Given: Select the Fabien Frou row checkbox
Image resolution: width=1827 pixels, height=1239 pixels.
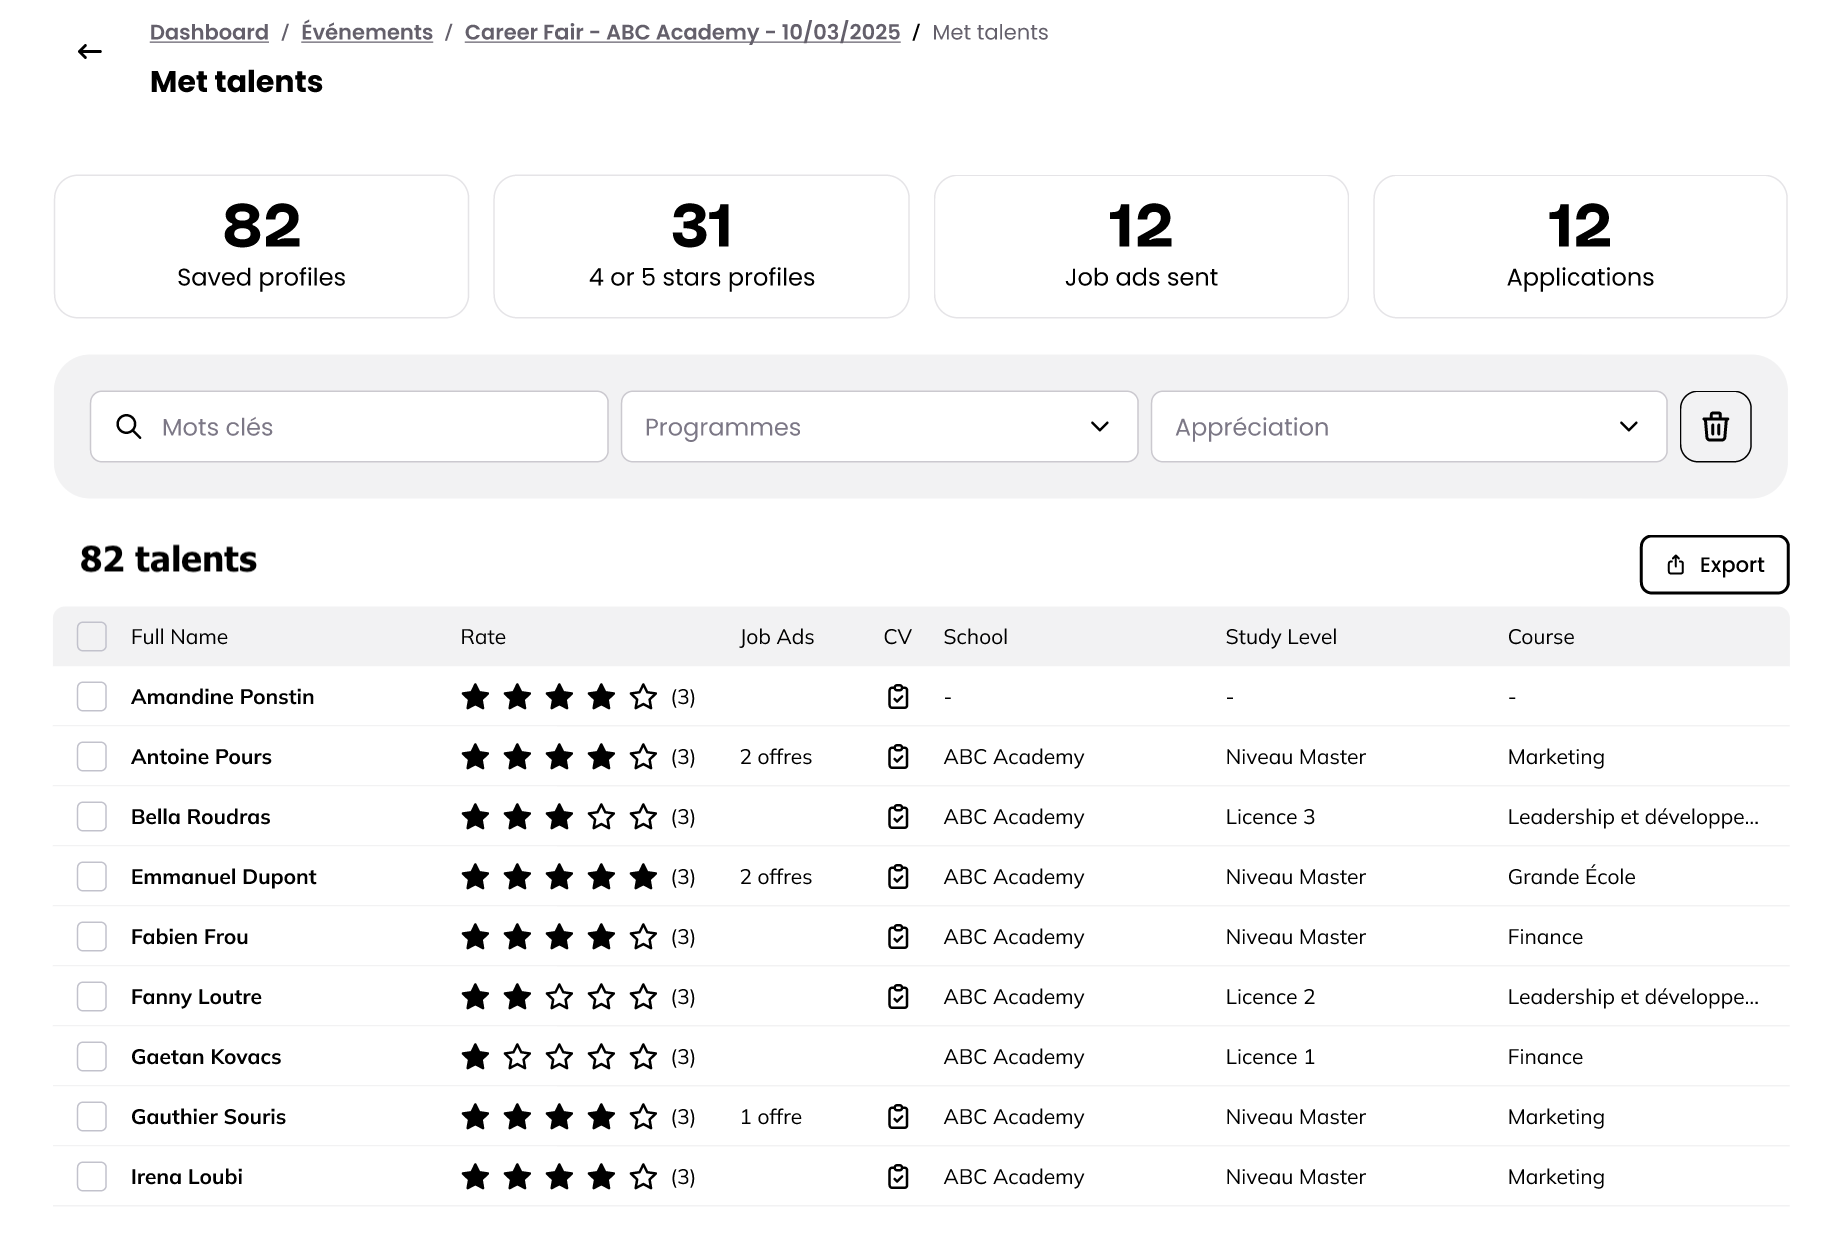Looking at the screenshot, I should click(92, 937).
